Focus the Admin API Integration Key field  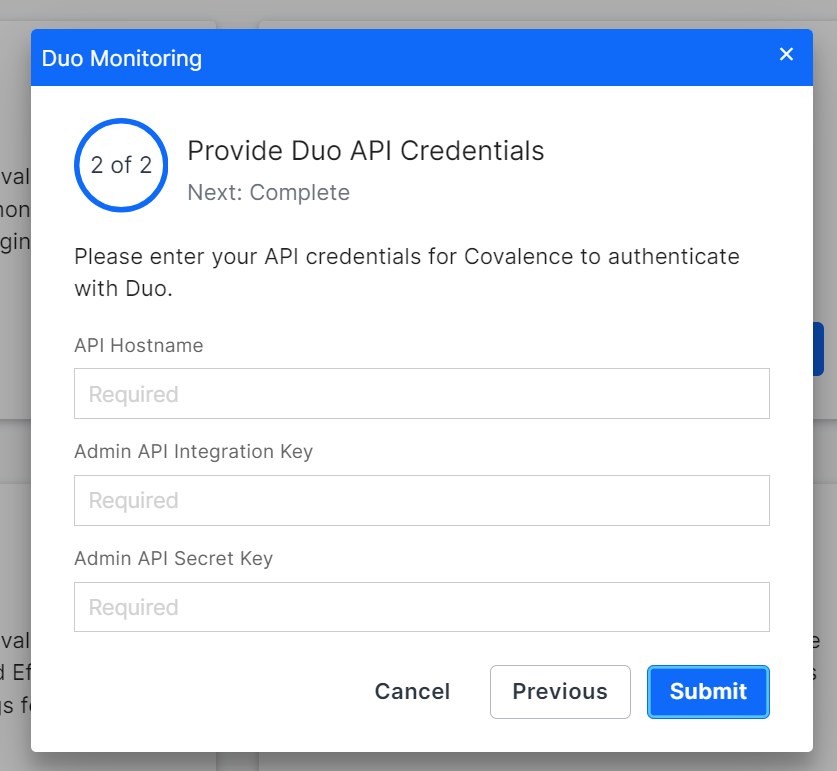tap(422, 500)
